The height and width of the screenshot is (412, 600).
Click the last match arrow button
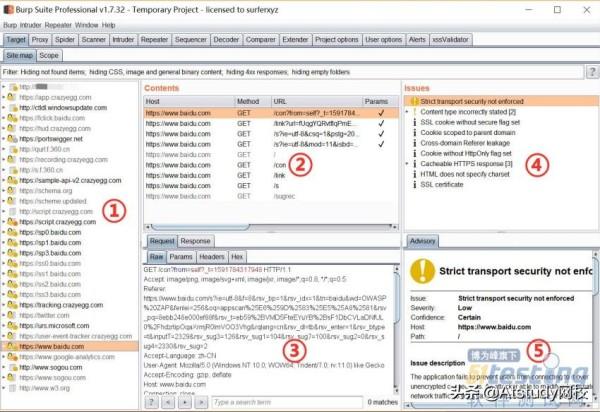pyautogui.click(x=201, y=402)
